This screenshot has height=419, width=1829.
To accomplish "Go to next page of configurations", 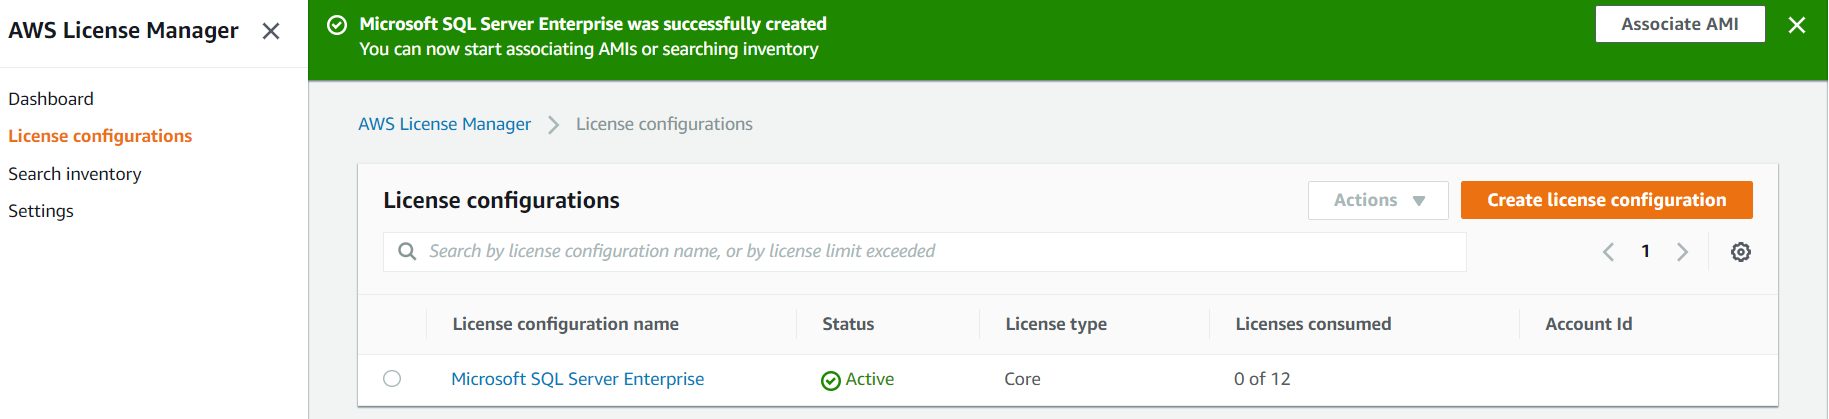I will (x=1682, y=252).
